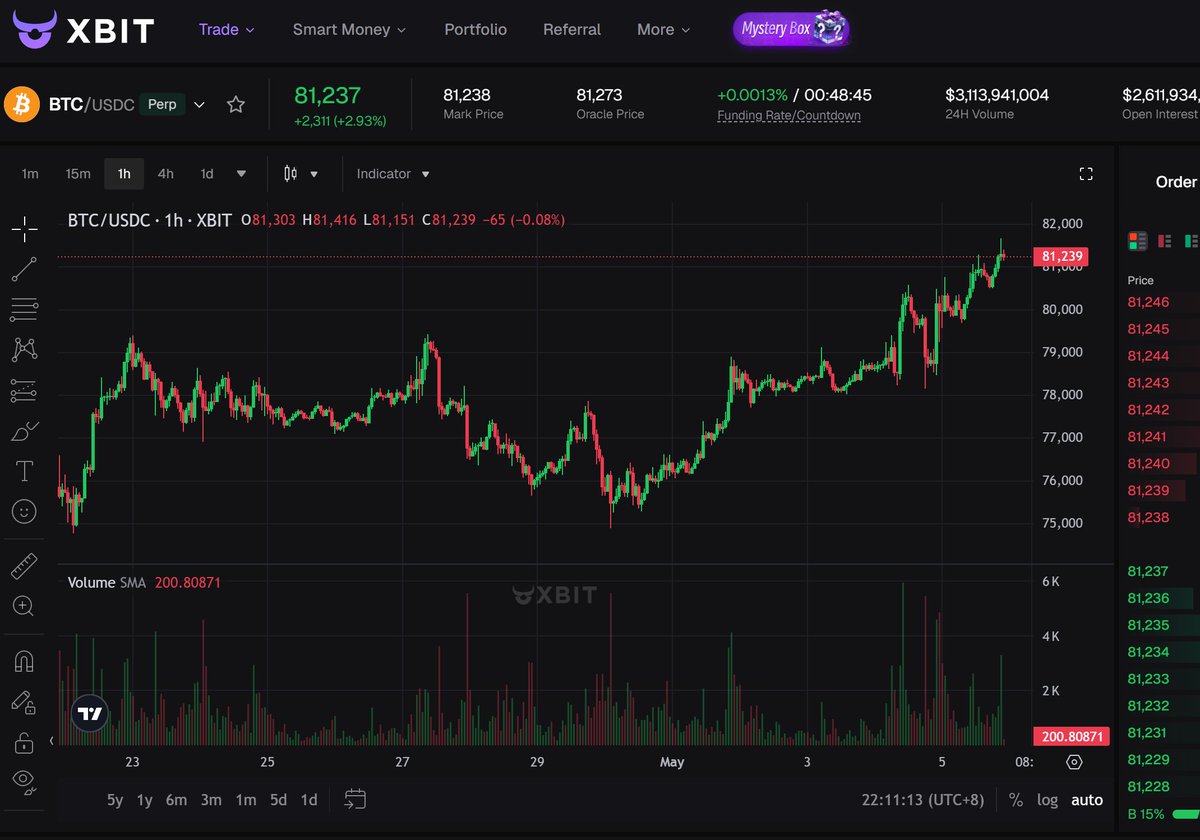
Task: Show both bids and asks order book view
Action: [1138, 240]
